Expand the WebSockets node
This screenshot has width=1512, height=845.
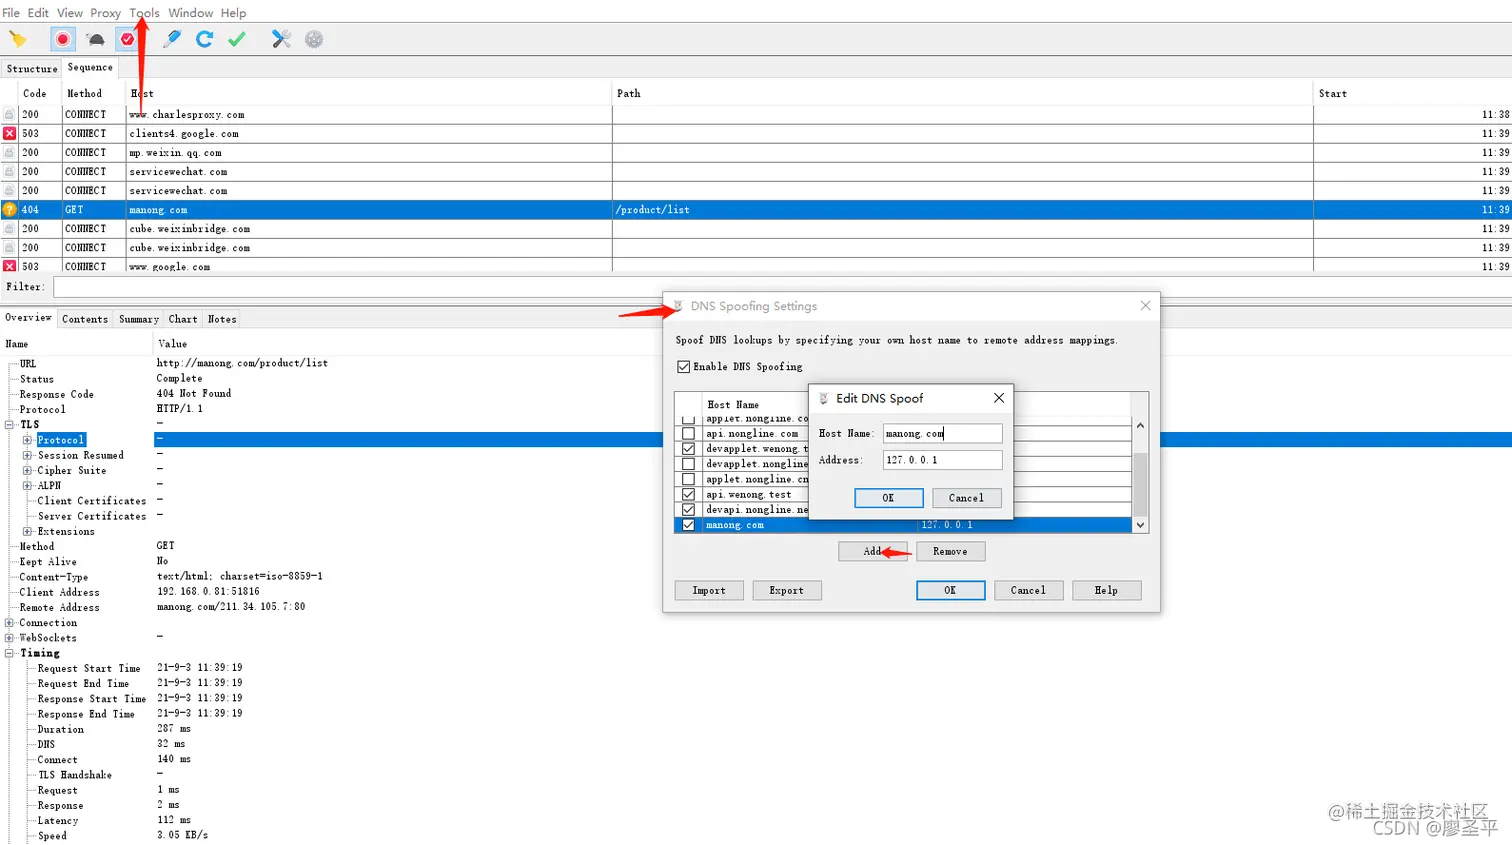coord(9,638)
